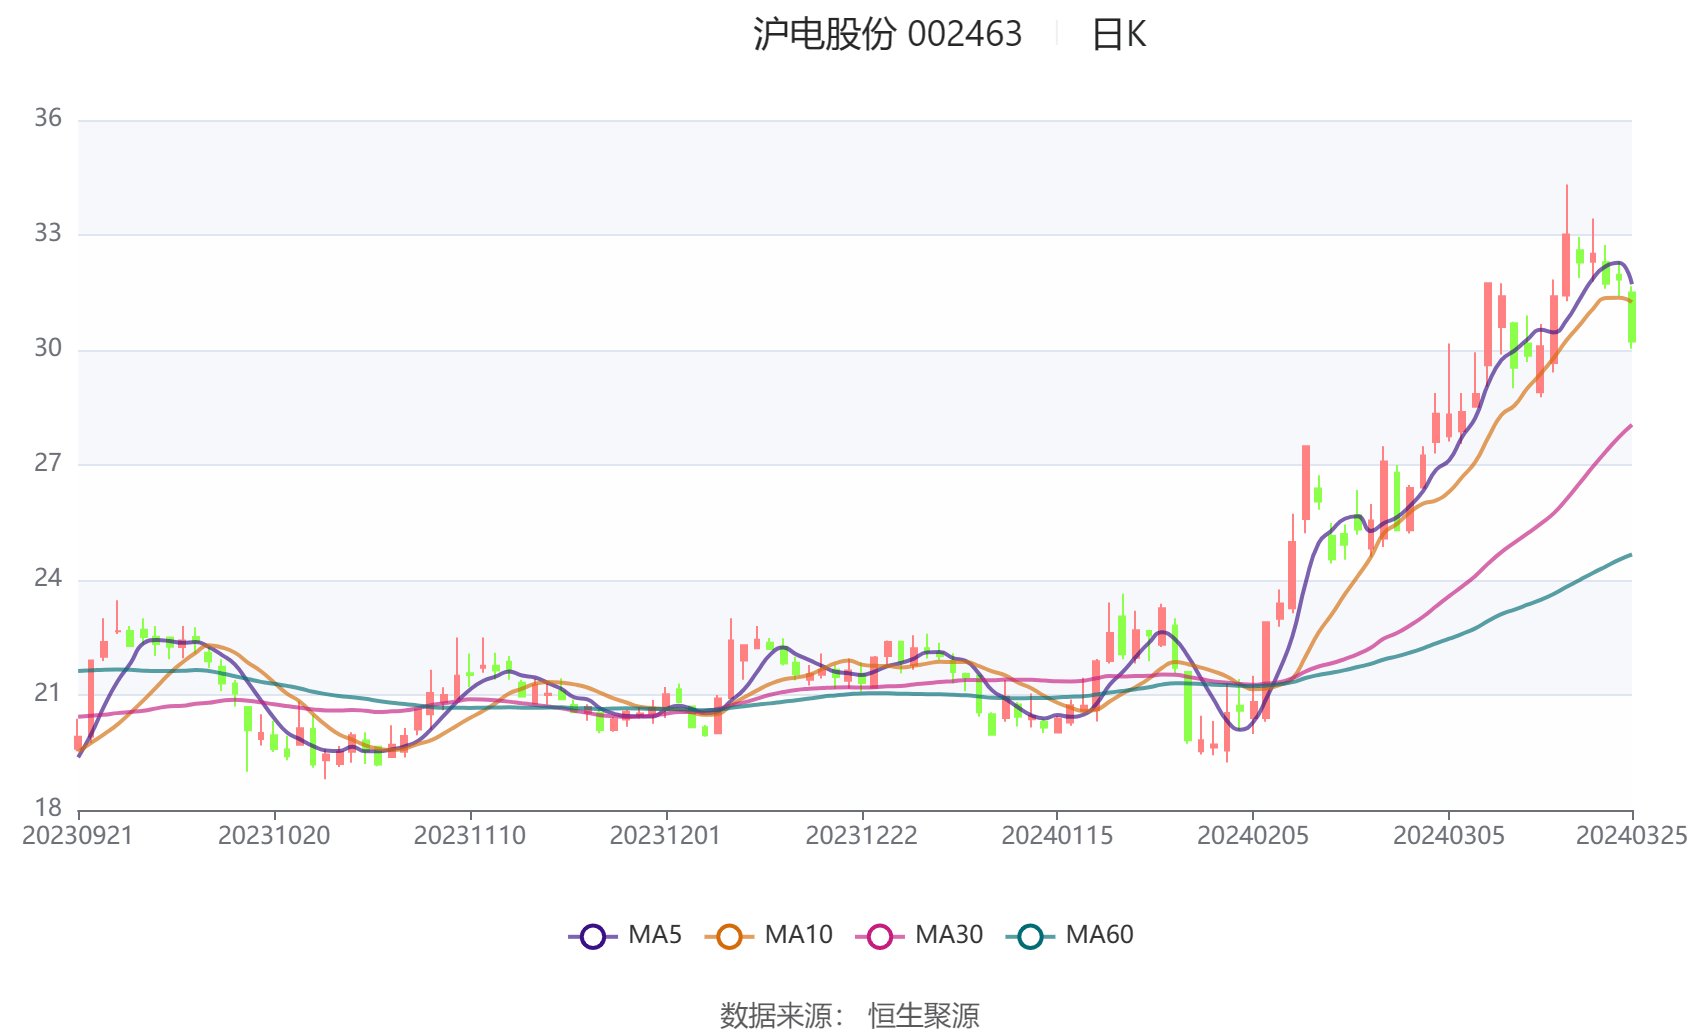Click the last green candlestick at chart's right edge
Image resolution: width=1700 pixels, height=1034 pixels.
1631,318
